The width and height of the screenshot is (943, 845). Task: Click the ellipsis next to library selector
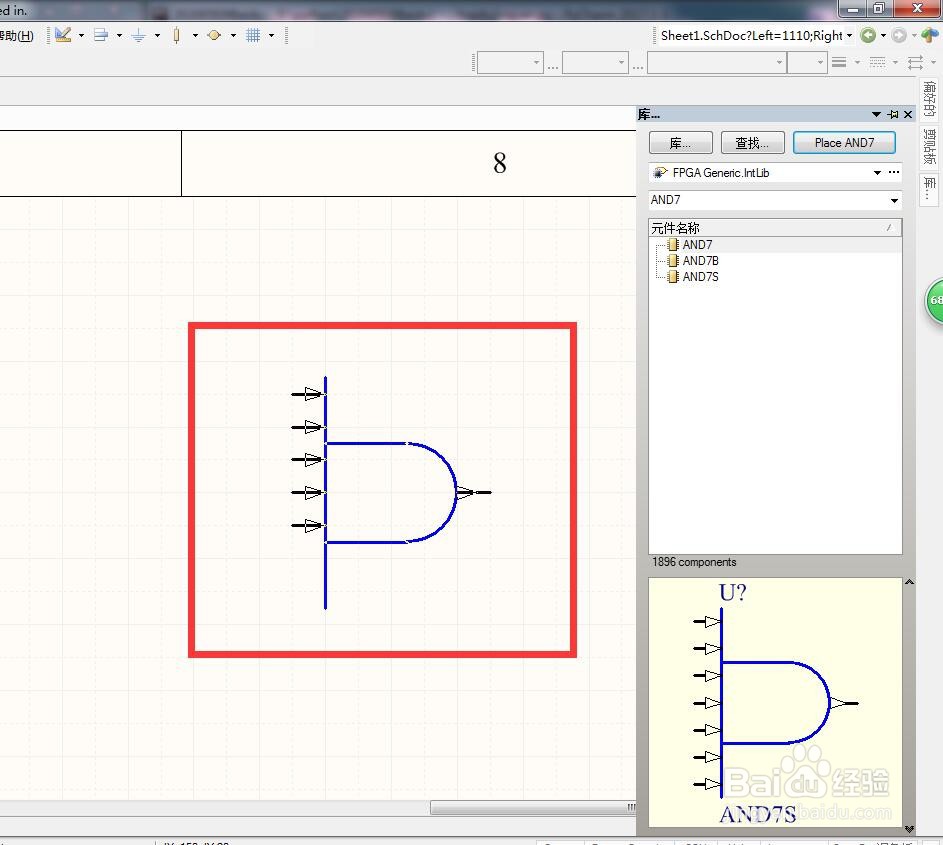[894, 173]
